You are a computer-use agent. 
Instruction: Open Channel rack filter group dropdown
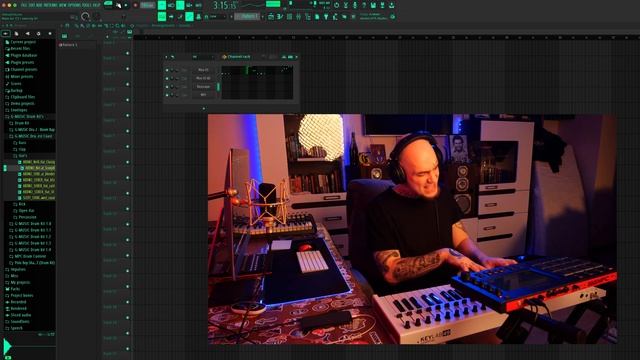[203, 57]
